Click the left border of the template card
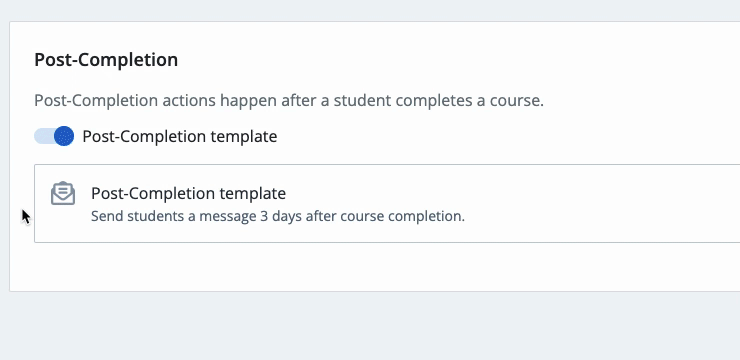 [34, 203]
